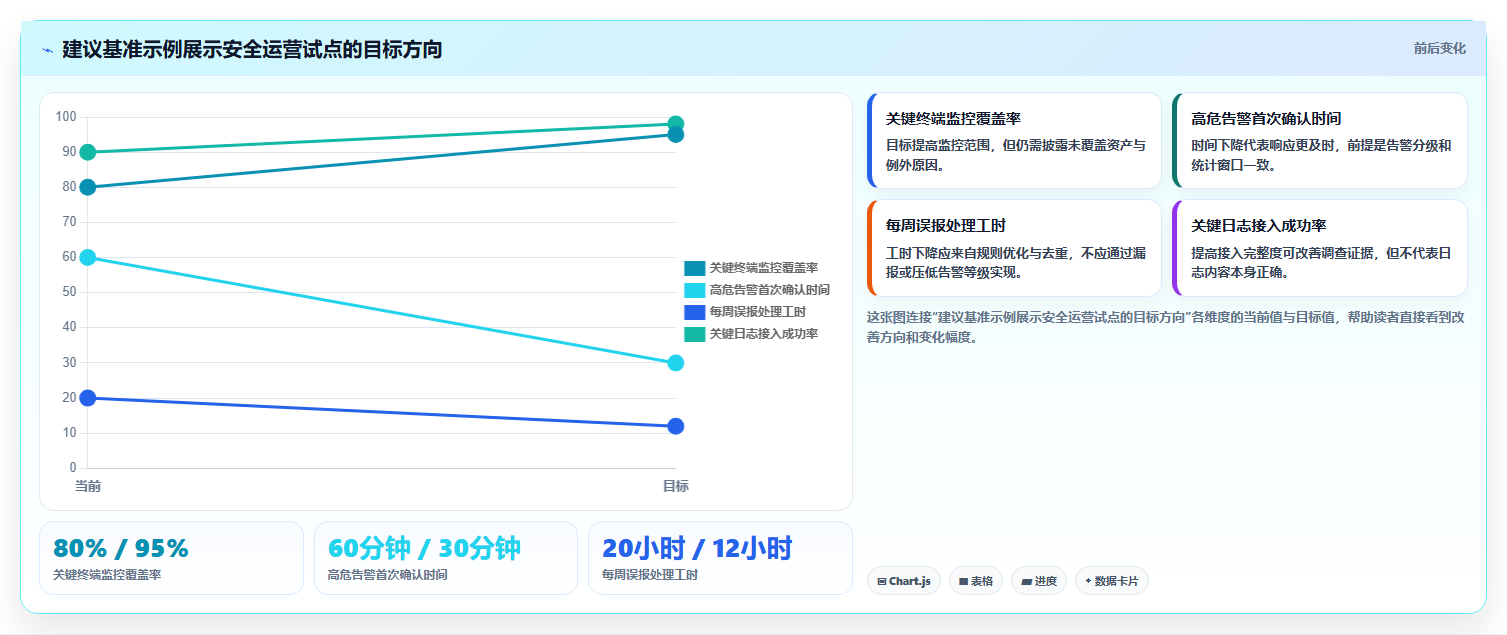Open the 关键日志接入成功率 info card

pyautogui.click(x=1319, y=248)
